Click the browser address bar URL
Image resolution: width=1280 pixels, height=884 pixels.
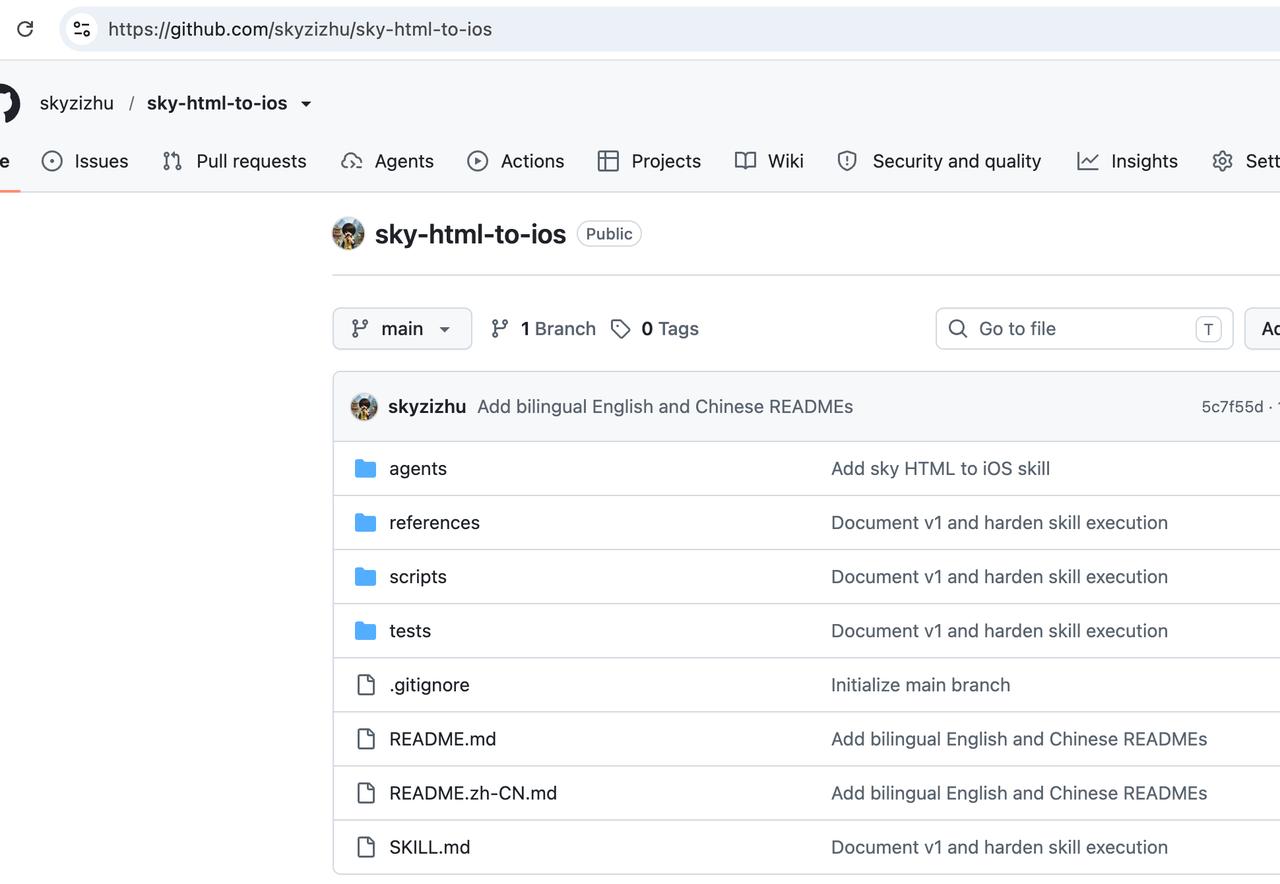coord(300,29)
